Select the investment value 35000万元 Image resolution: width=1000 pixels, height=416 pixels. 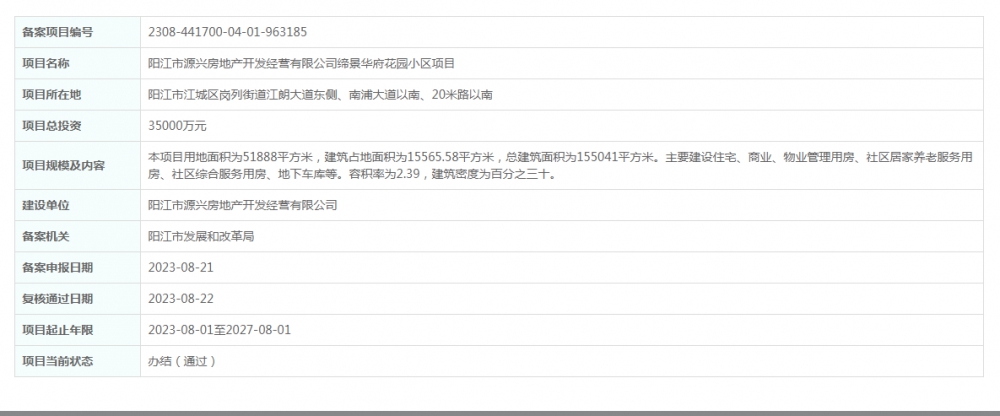click(177, 126)
